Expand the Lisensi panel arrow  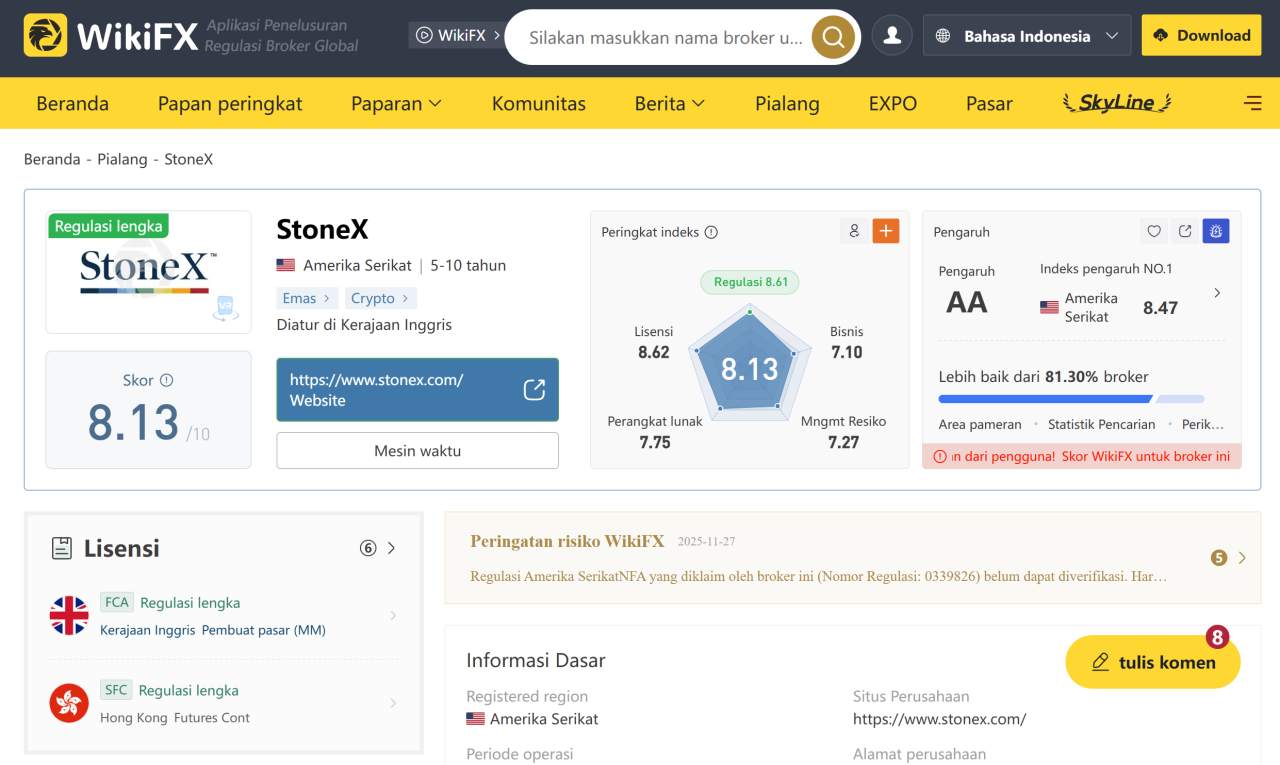pos(391,548)
